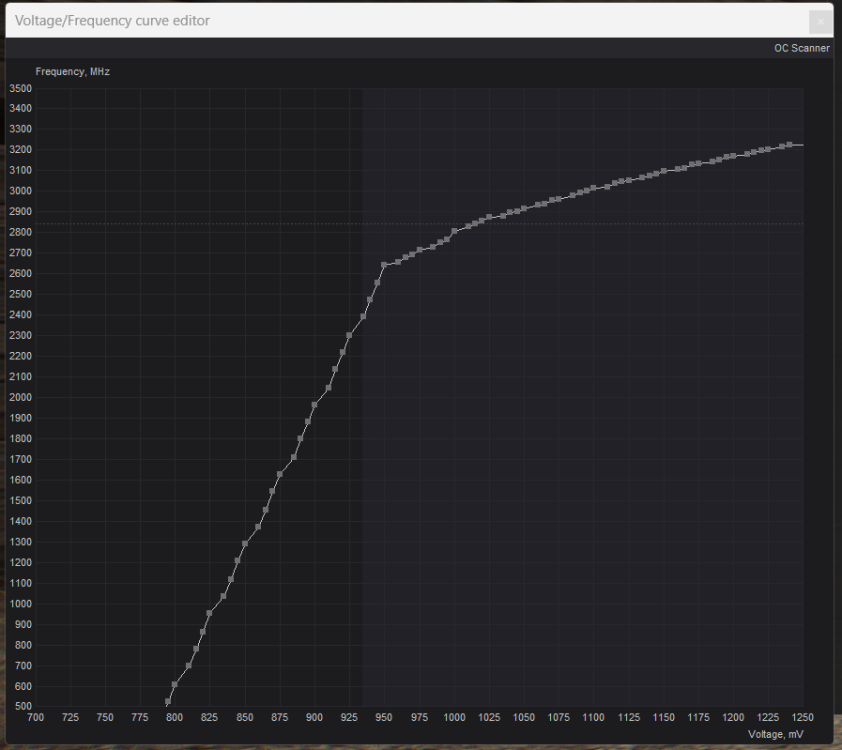Click the curve point at the 935 mV shading boundary
This screenshot has width=842, height=750.
tap(363, 317)
